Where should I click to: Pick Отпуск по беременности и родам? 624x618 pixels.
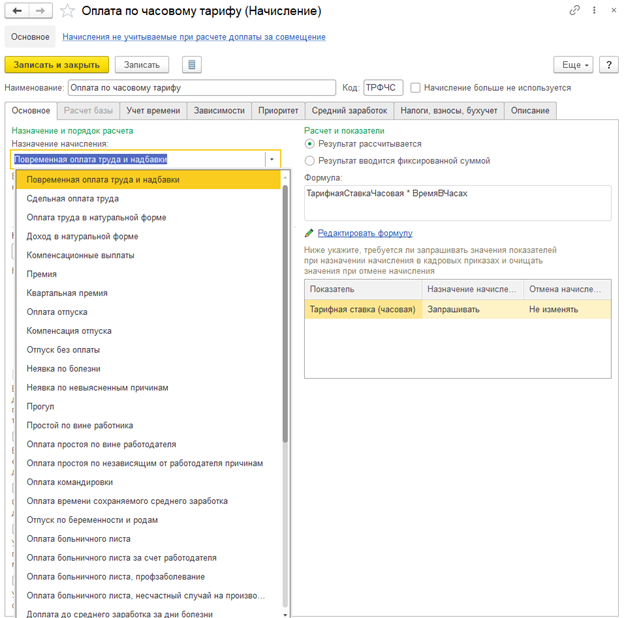pyautogui.click(x=148, y=520)
